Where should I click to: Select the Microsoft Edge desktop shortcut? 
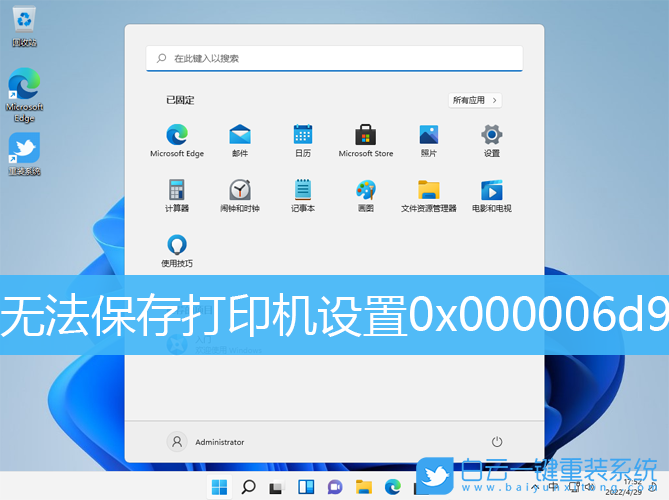tap(24, 96)
